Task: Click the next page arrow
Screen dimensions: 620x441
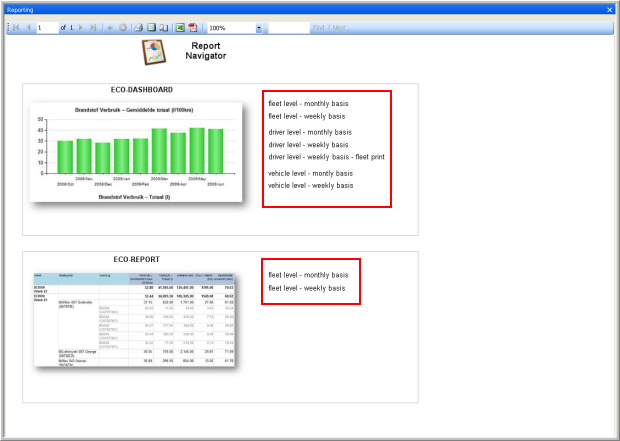Action: pos(82,28)
